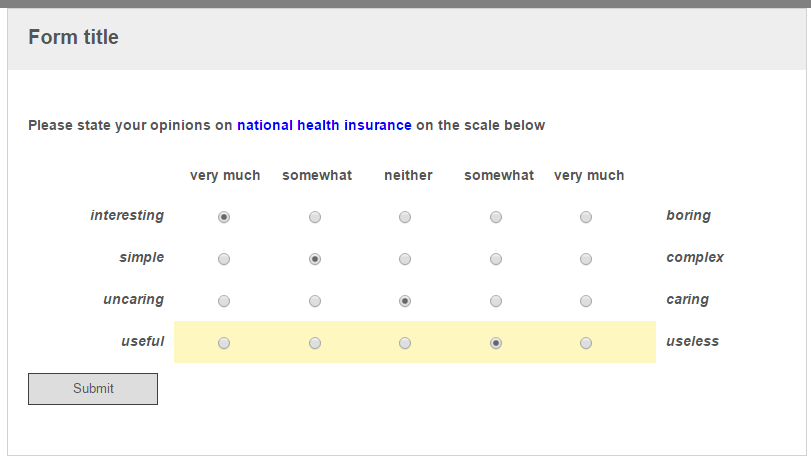The image size is (811, 461).
Task: Choose 'somewhat' simple radio button
Action: (x=315, y=259)
